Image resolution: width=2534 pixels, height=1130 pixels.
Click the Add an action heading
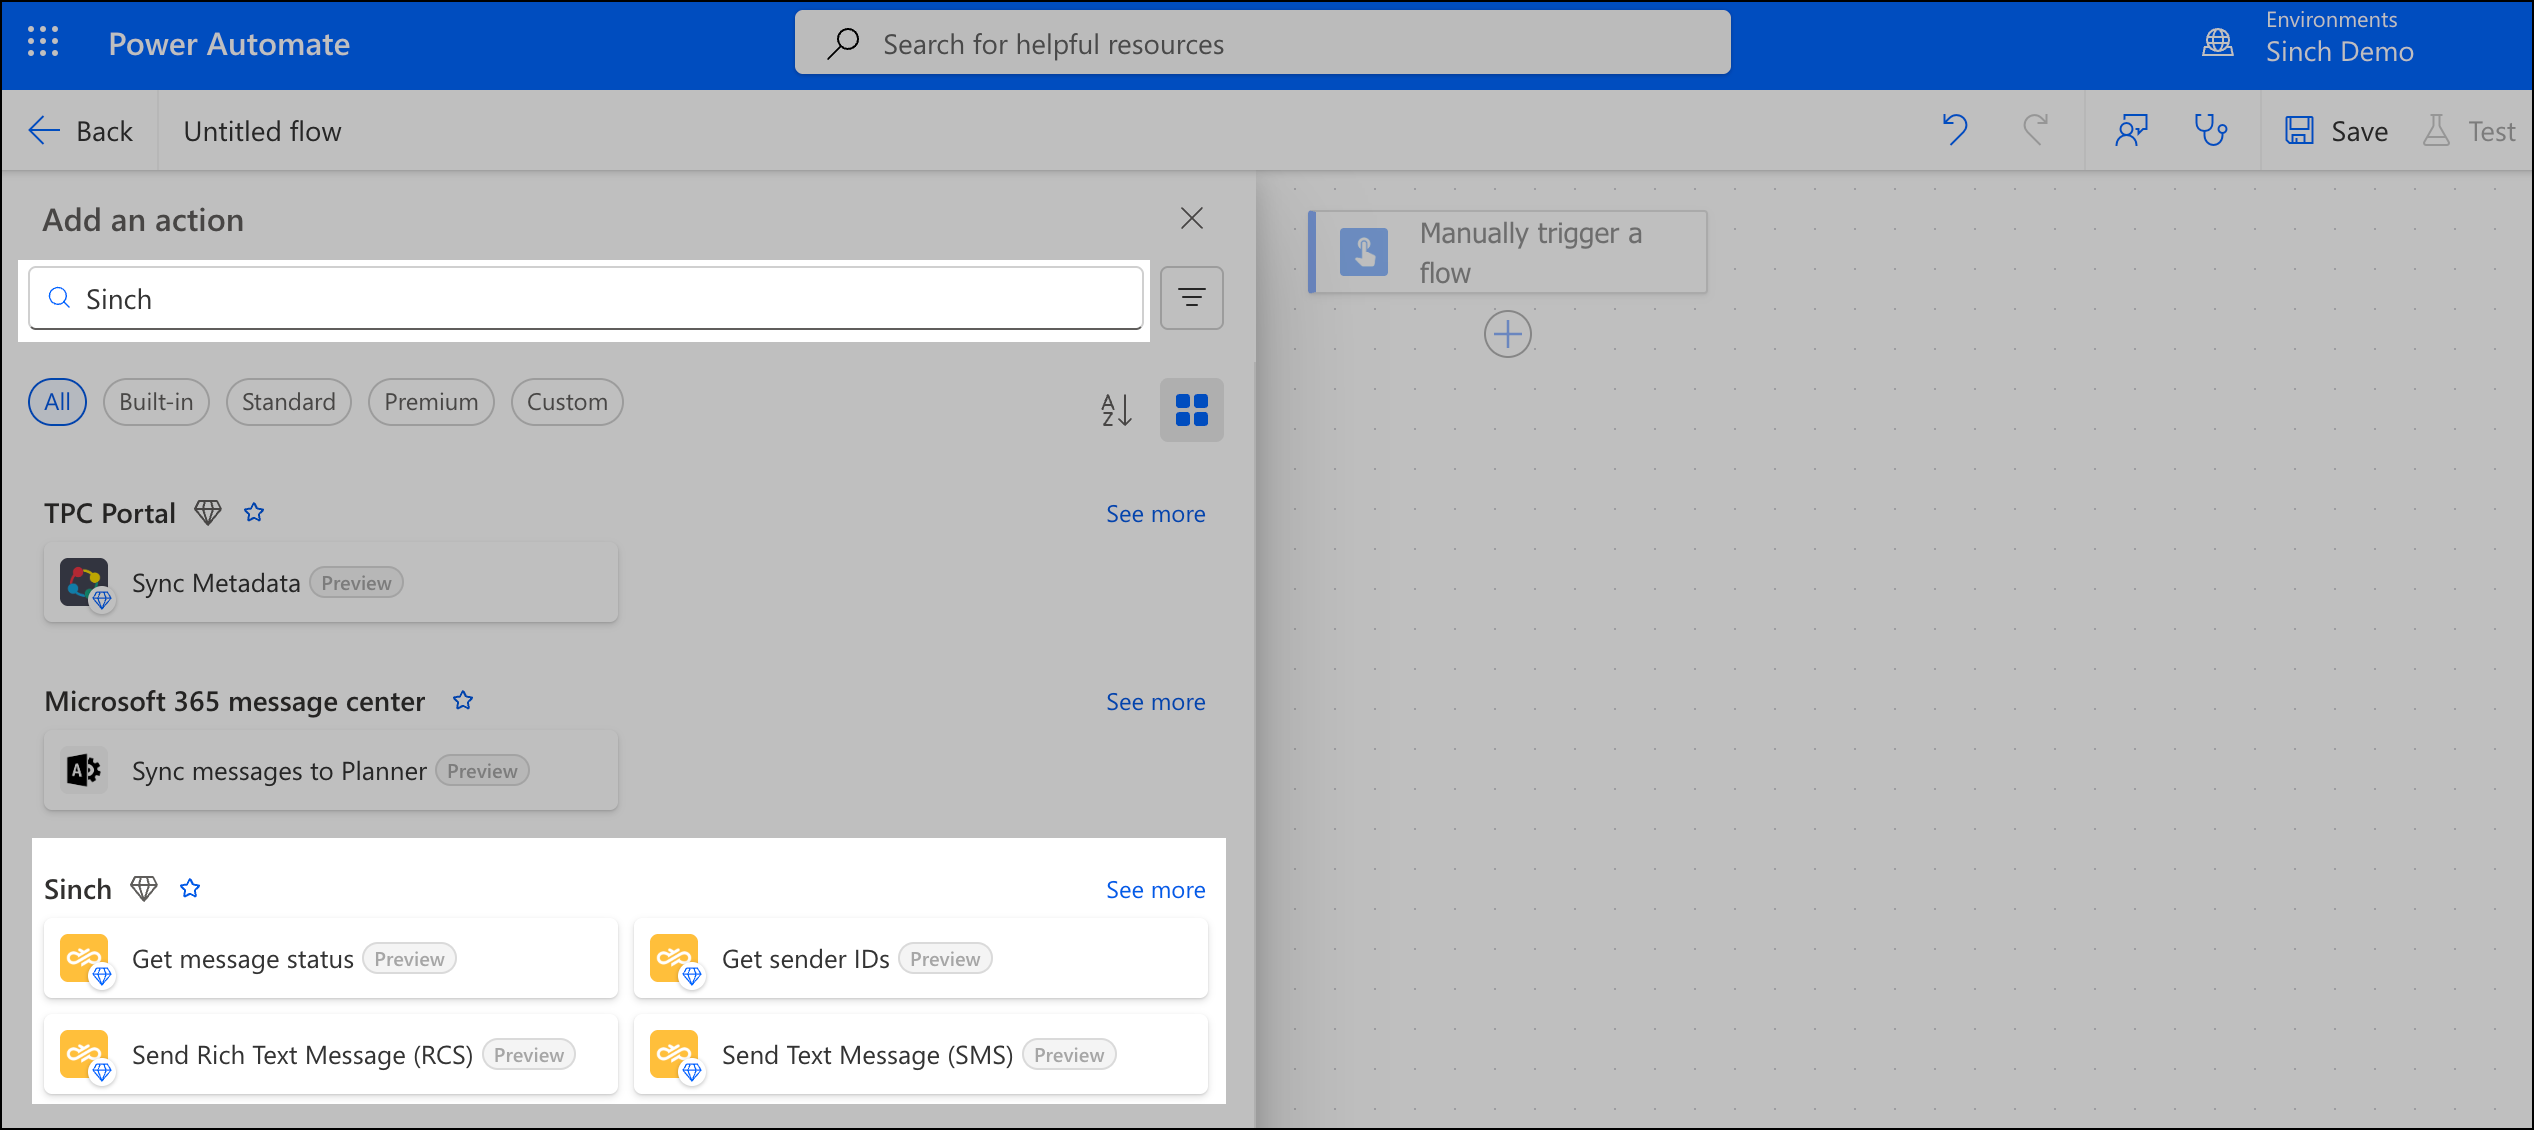coord(143,220)
